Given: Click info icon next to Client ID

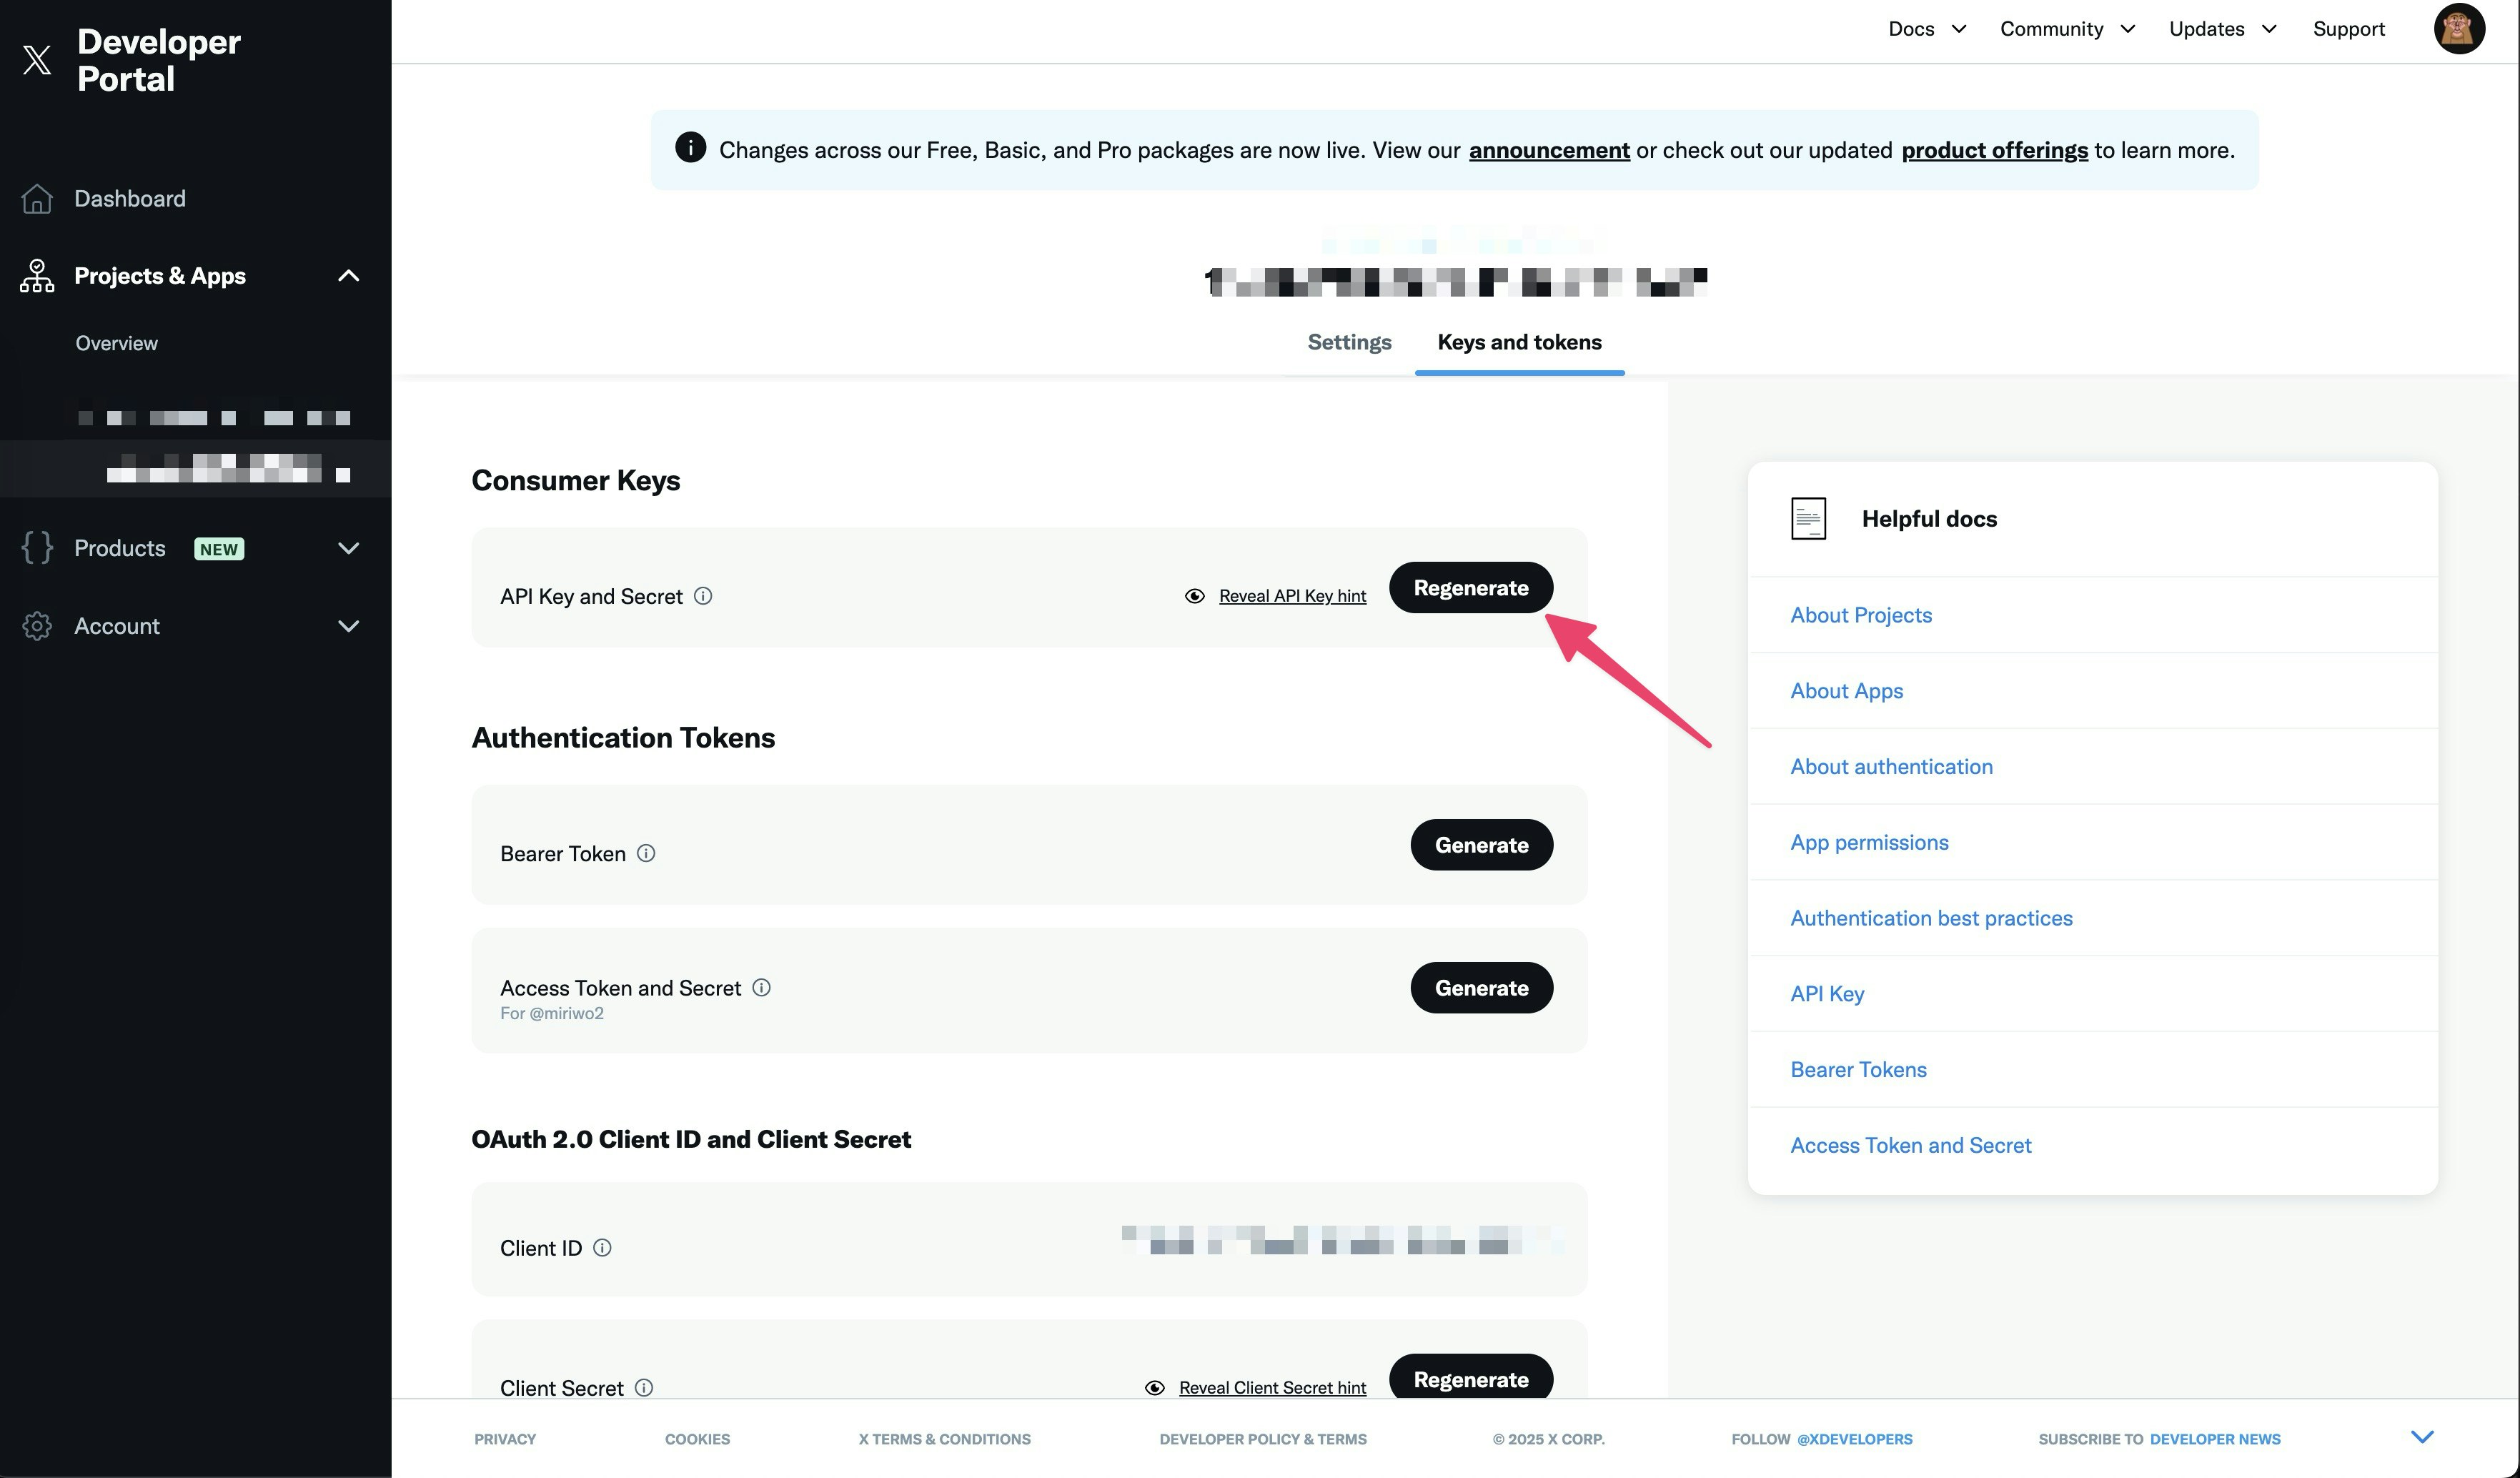Looking at the screenshot, I should click(x=602, y=1248).
